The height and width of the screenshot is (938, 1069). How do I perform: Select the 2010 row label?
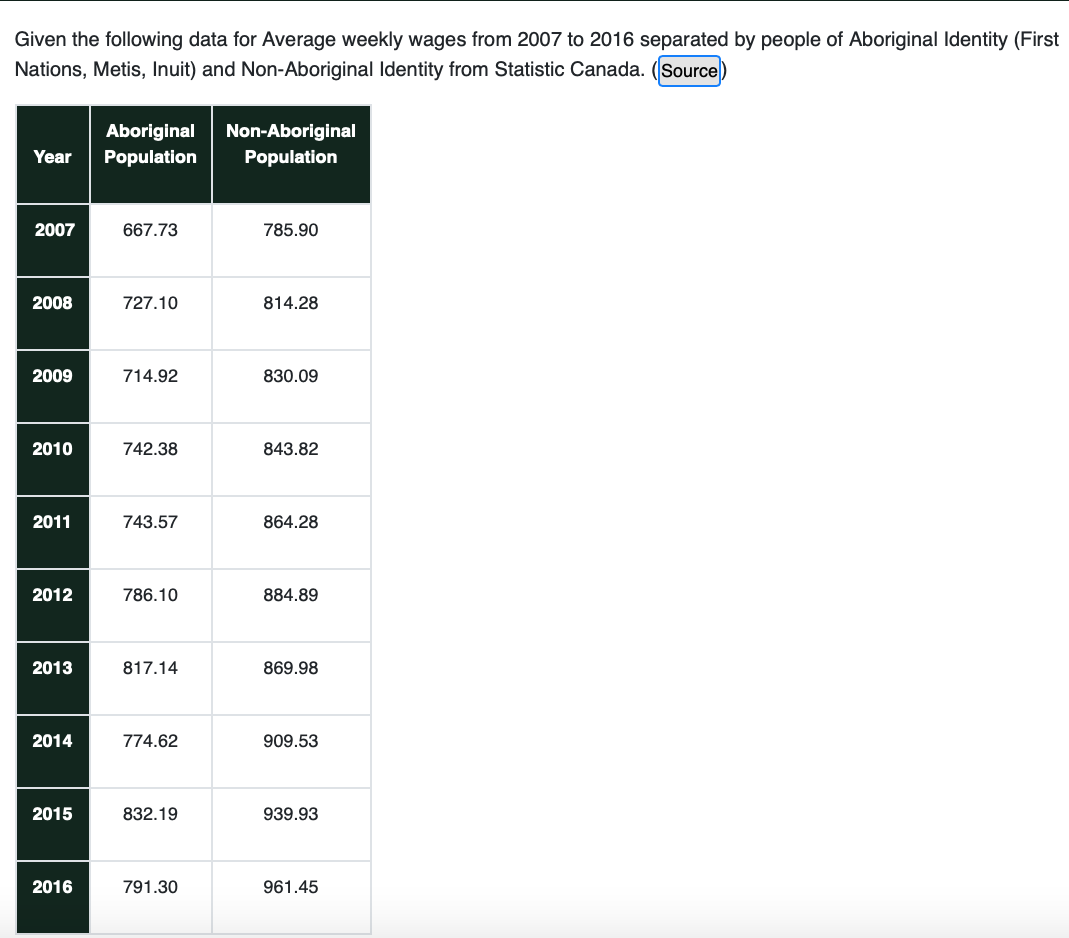[x=51, y=448]
